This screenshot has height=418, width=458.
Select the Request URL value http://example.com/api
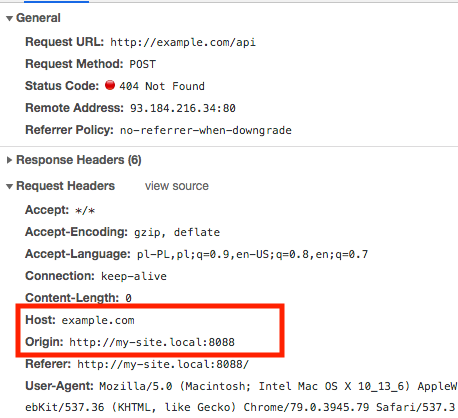(183, 43)
